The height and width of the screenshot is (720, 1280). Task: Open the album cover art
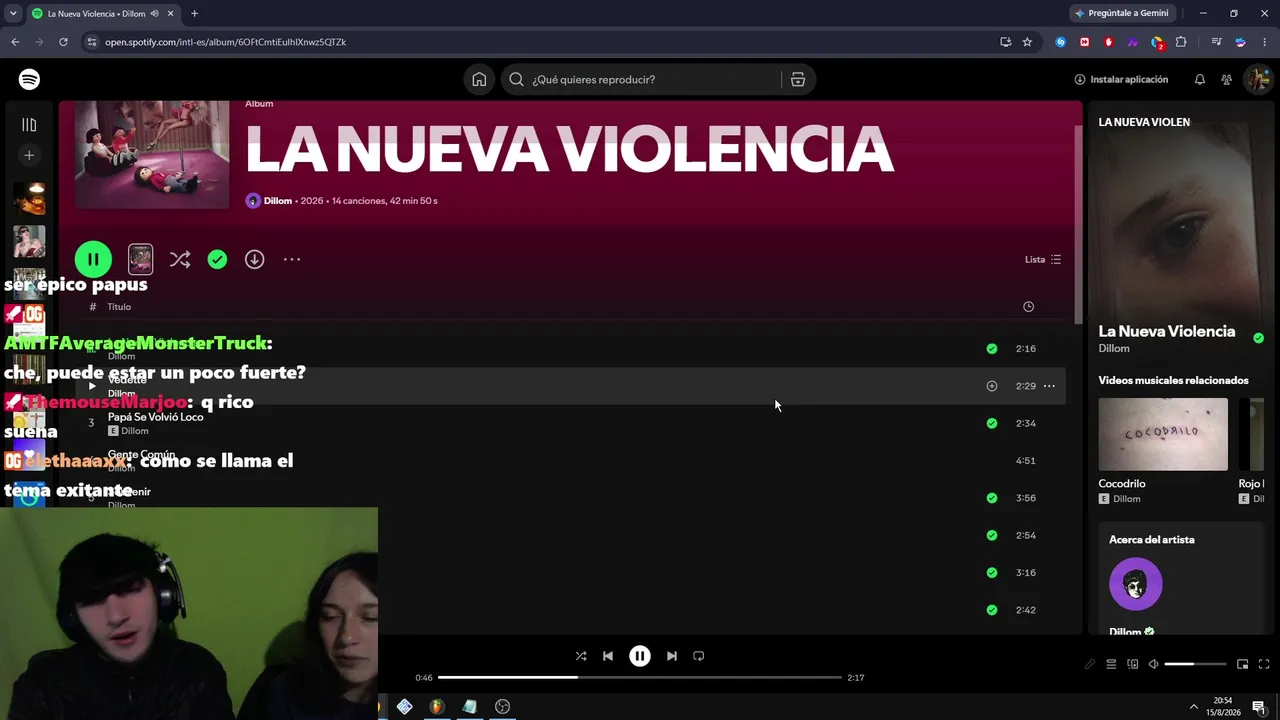tap(152, 154)
